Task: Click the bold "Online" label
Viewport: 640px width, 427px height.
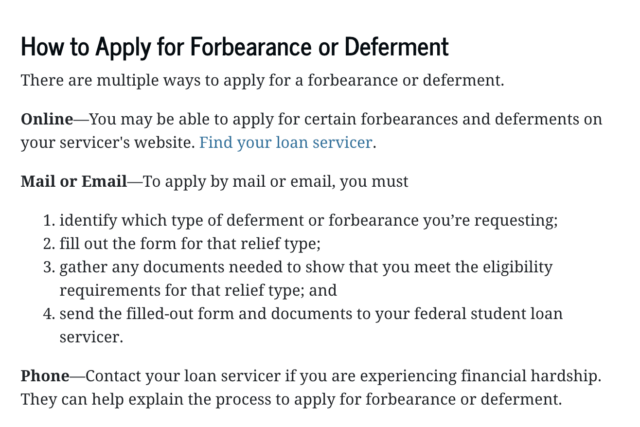Action: 46,119
